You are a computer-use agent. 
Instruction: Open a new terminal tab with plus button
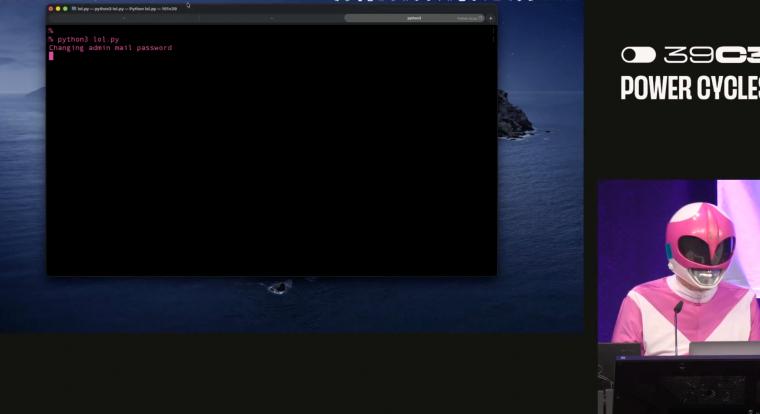[490, 18]
